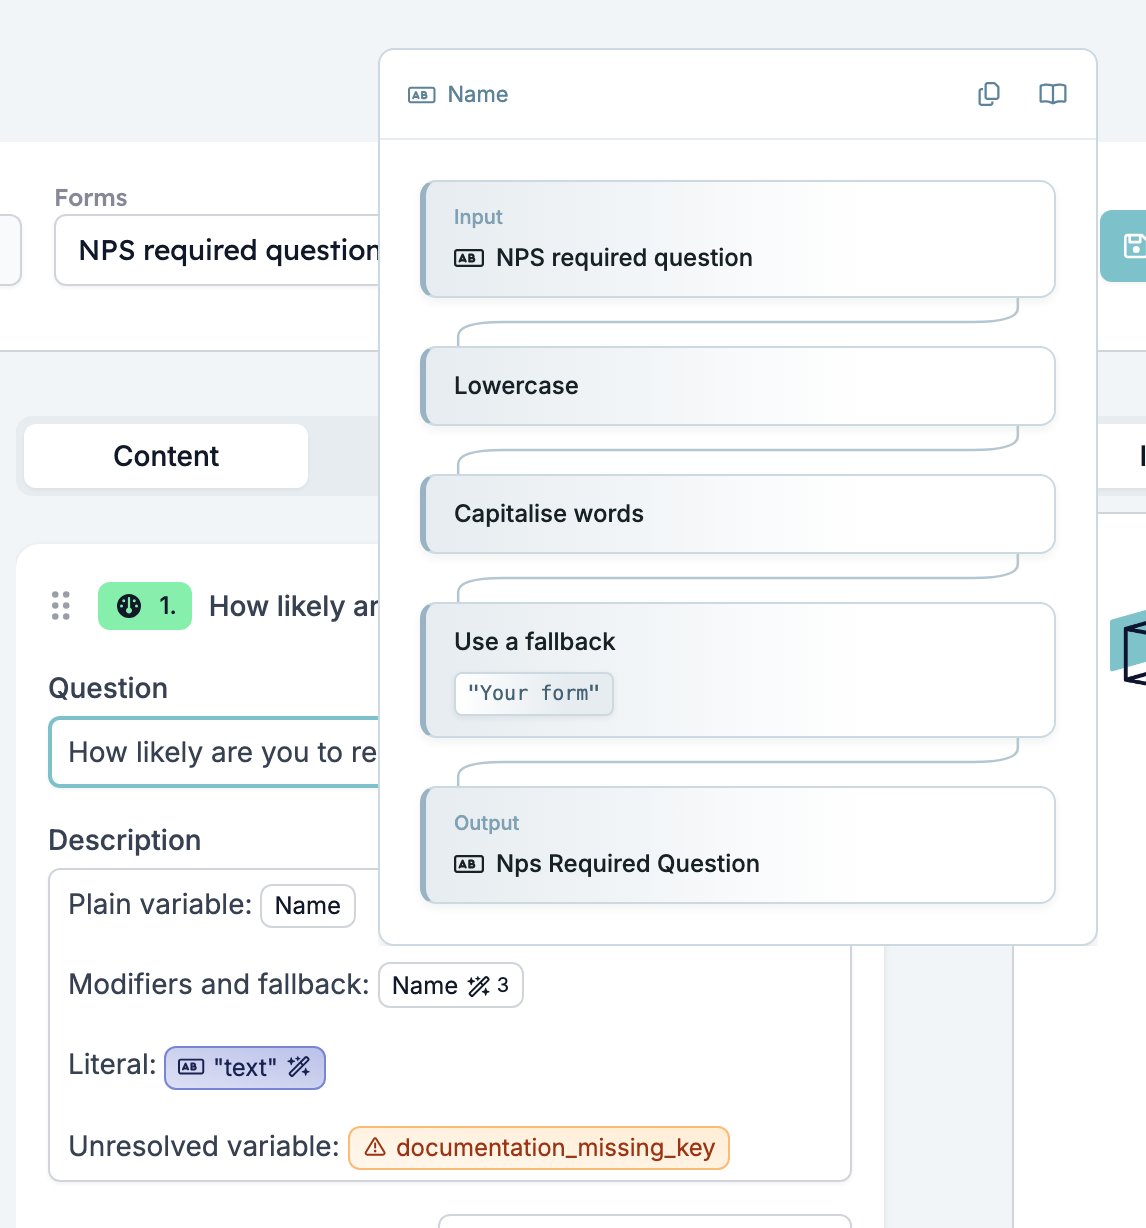Viewport: 1146px width, 1228px height.
Task: Grab the drag handle for question 1
Action: tap(61, 606)
